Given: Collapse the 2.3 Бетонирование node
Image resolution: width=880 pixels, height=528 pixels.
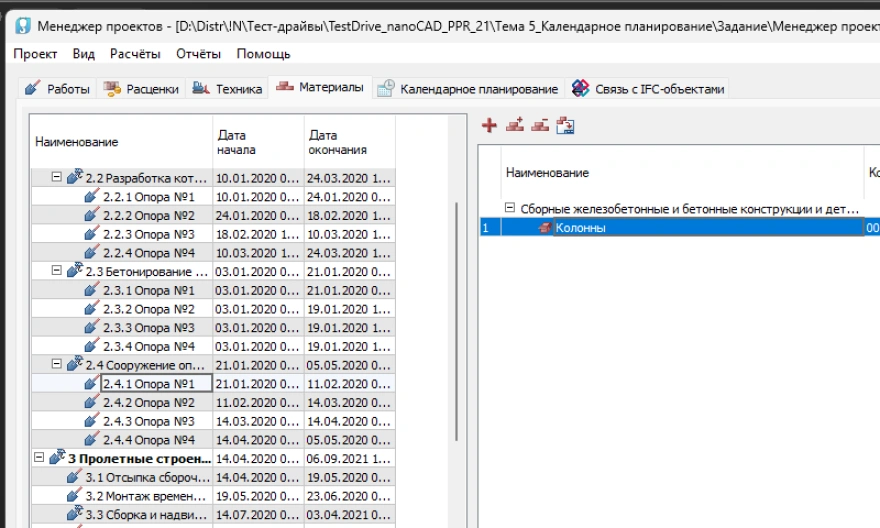Looking at the screenshot, I should coord(57,271).
